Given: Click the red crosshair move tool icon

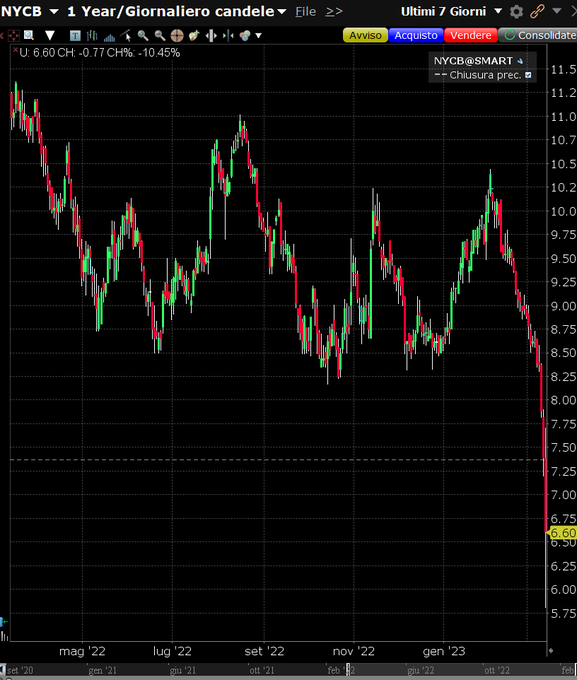Looking at the screenshot, I should click(13, 36).
